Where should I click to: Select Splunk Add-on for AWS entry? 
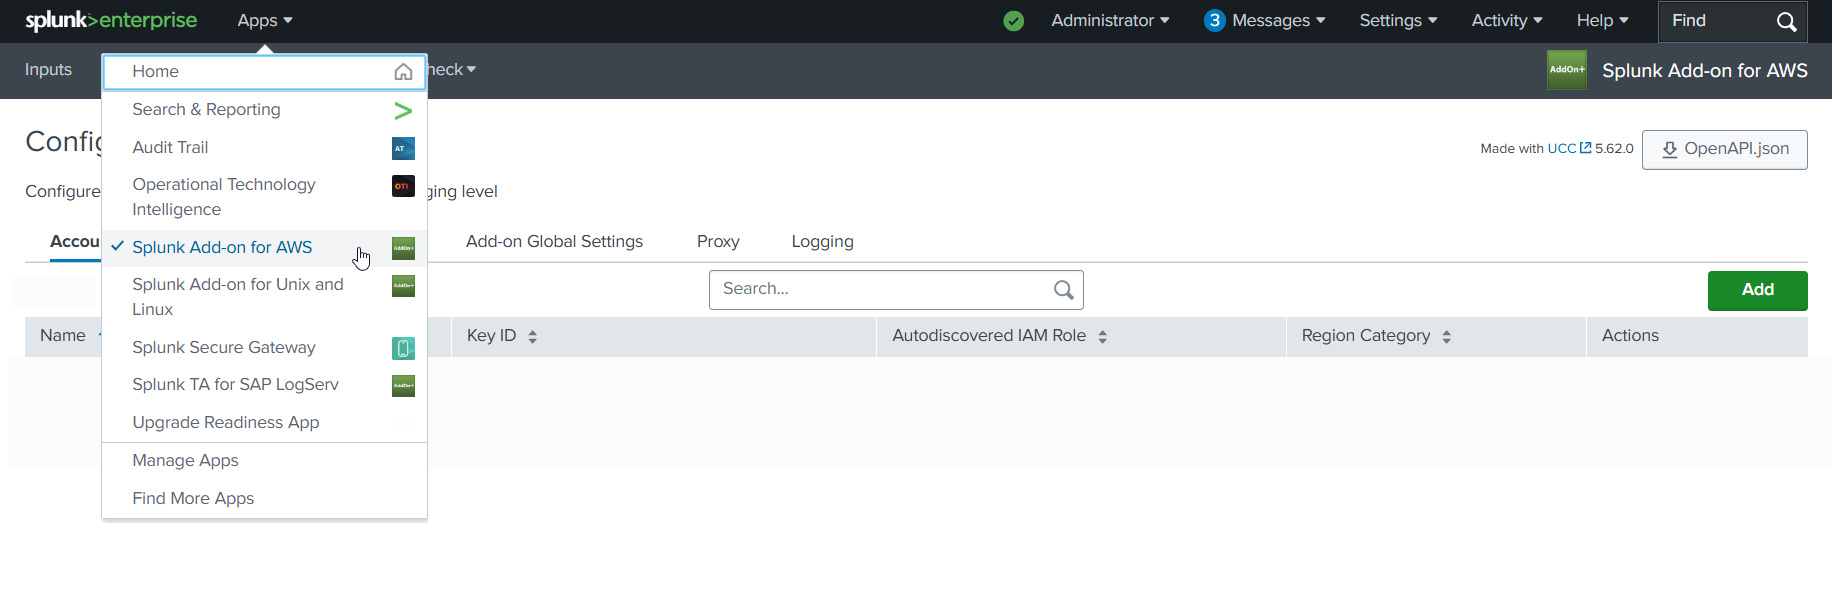click(265, 248)
